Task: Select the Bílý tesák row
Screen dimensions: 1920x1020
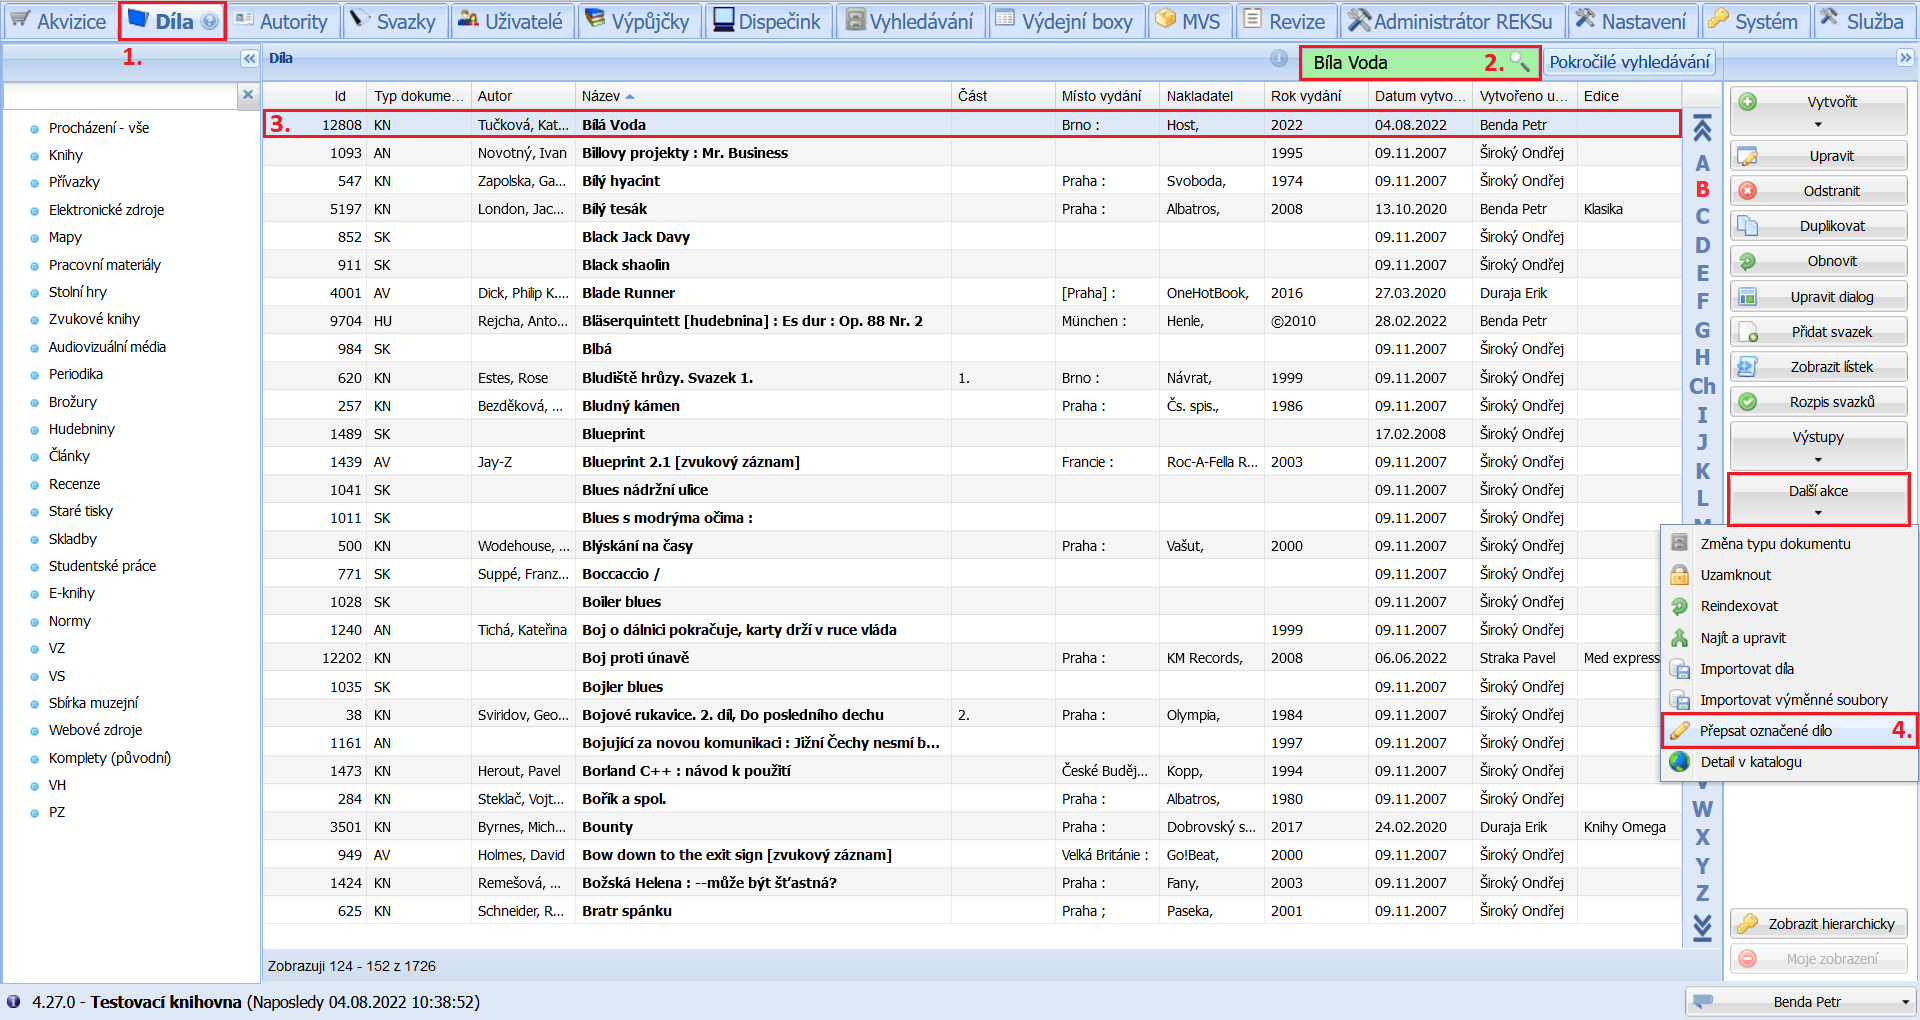Action: pyautogui.click(x=971, y=209)
